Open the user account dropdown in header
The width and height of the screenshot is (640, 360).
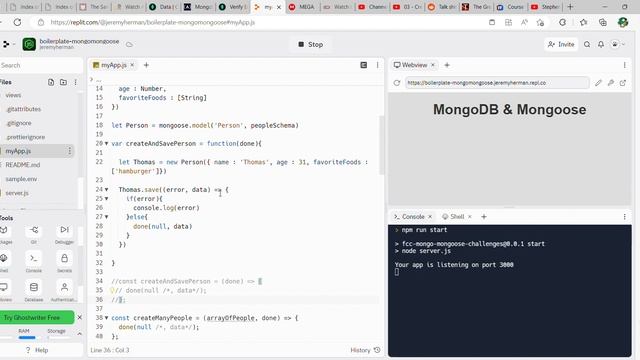click(618, 44)
